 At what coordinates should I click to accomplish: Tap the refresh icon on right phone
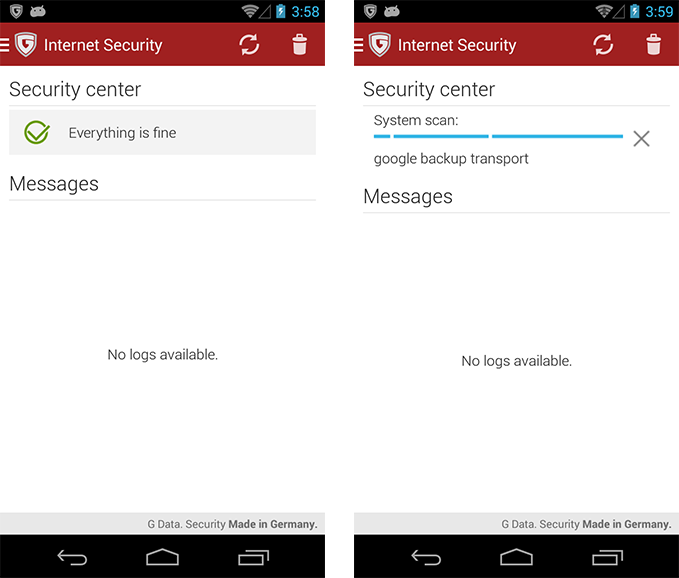click(603, 45)
